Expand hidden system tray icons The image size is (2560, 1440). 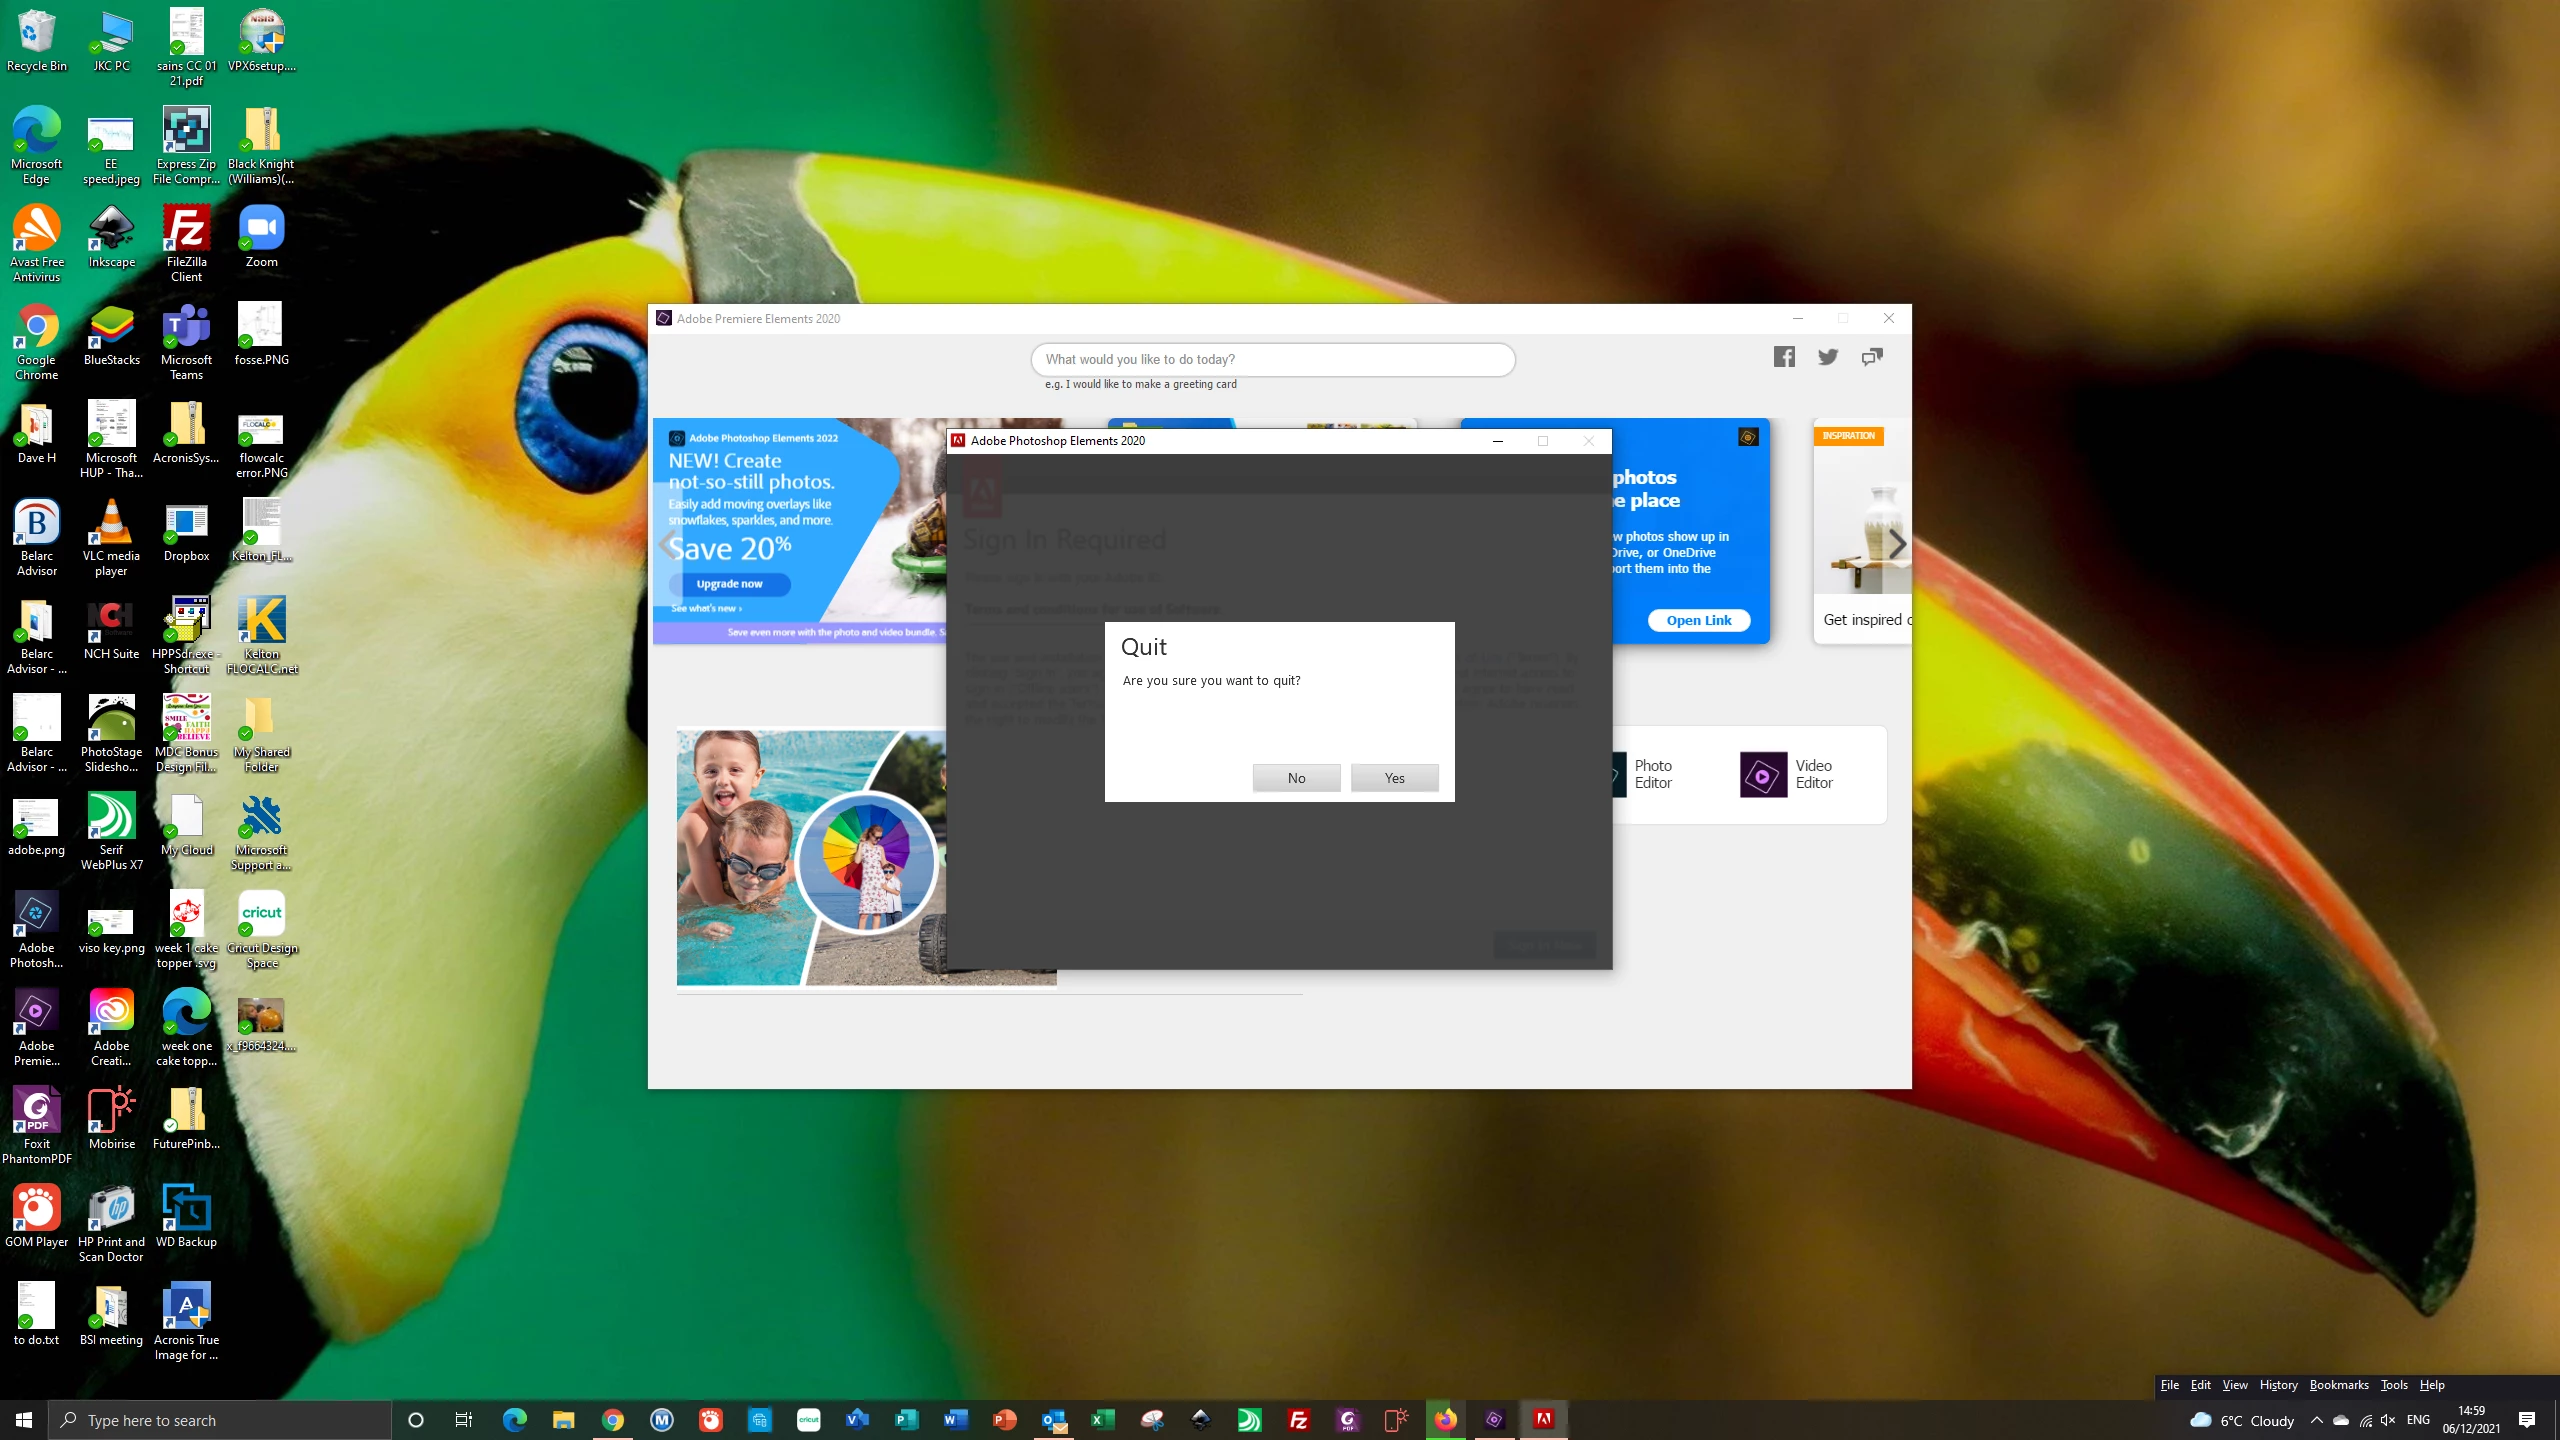coord(2316,1420)
